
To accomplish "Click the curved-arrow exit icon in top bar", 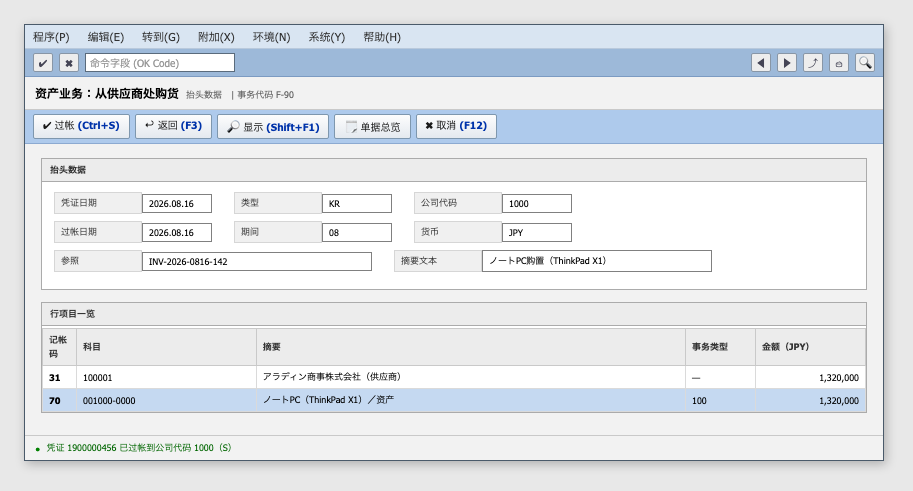I will click(x=813, y=63).
